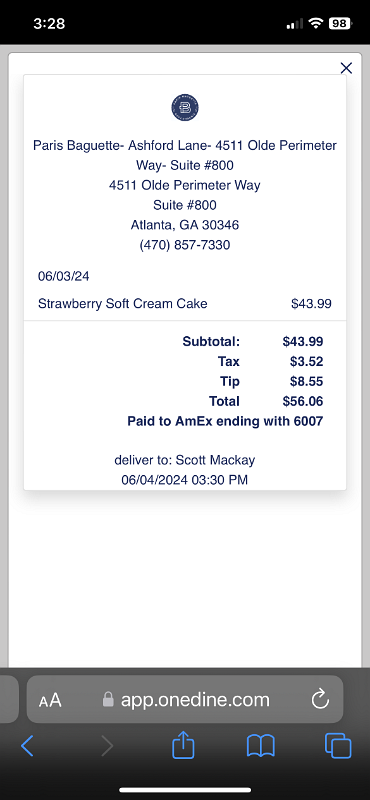Close the receipt with the X icon
Viewport: 370px width, 800px height.
tap(346, 67)
